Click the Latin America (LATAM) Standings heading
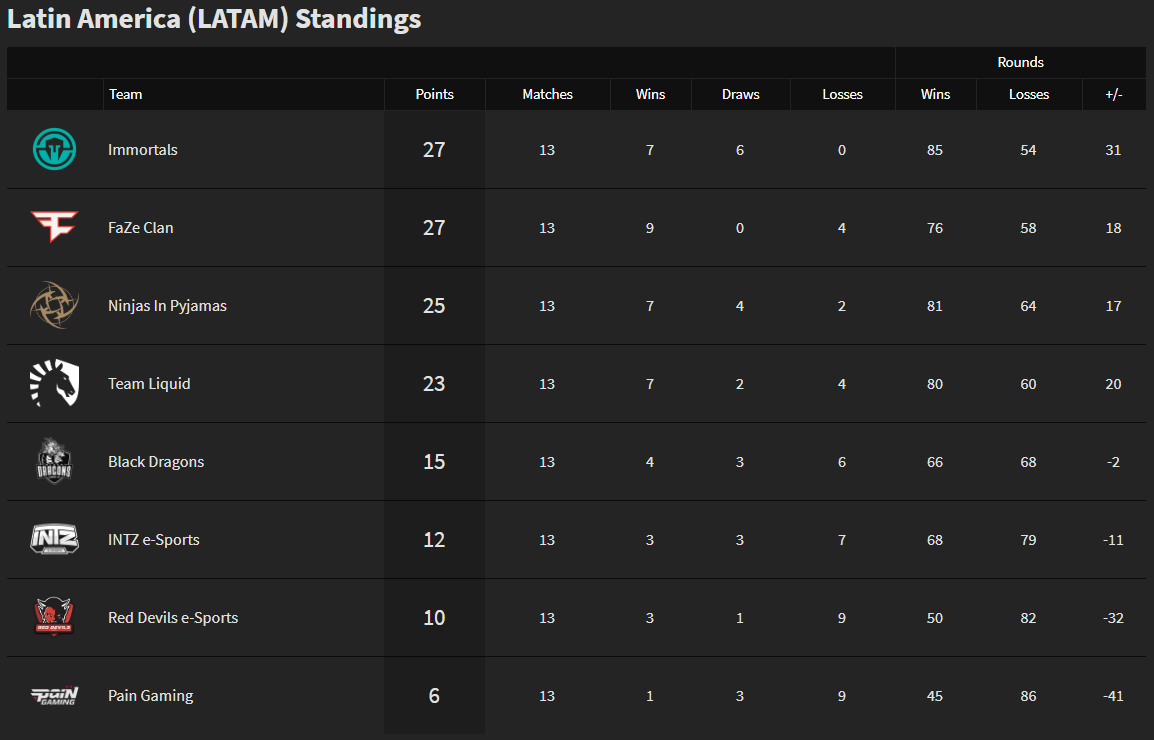1154x740 pixels. click(x=214, y=19)
